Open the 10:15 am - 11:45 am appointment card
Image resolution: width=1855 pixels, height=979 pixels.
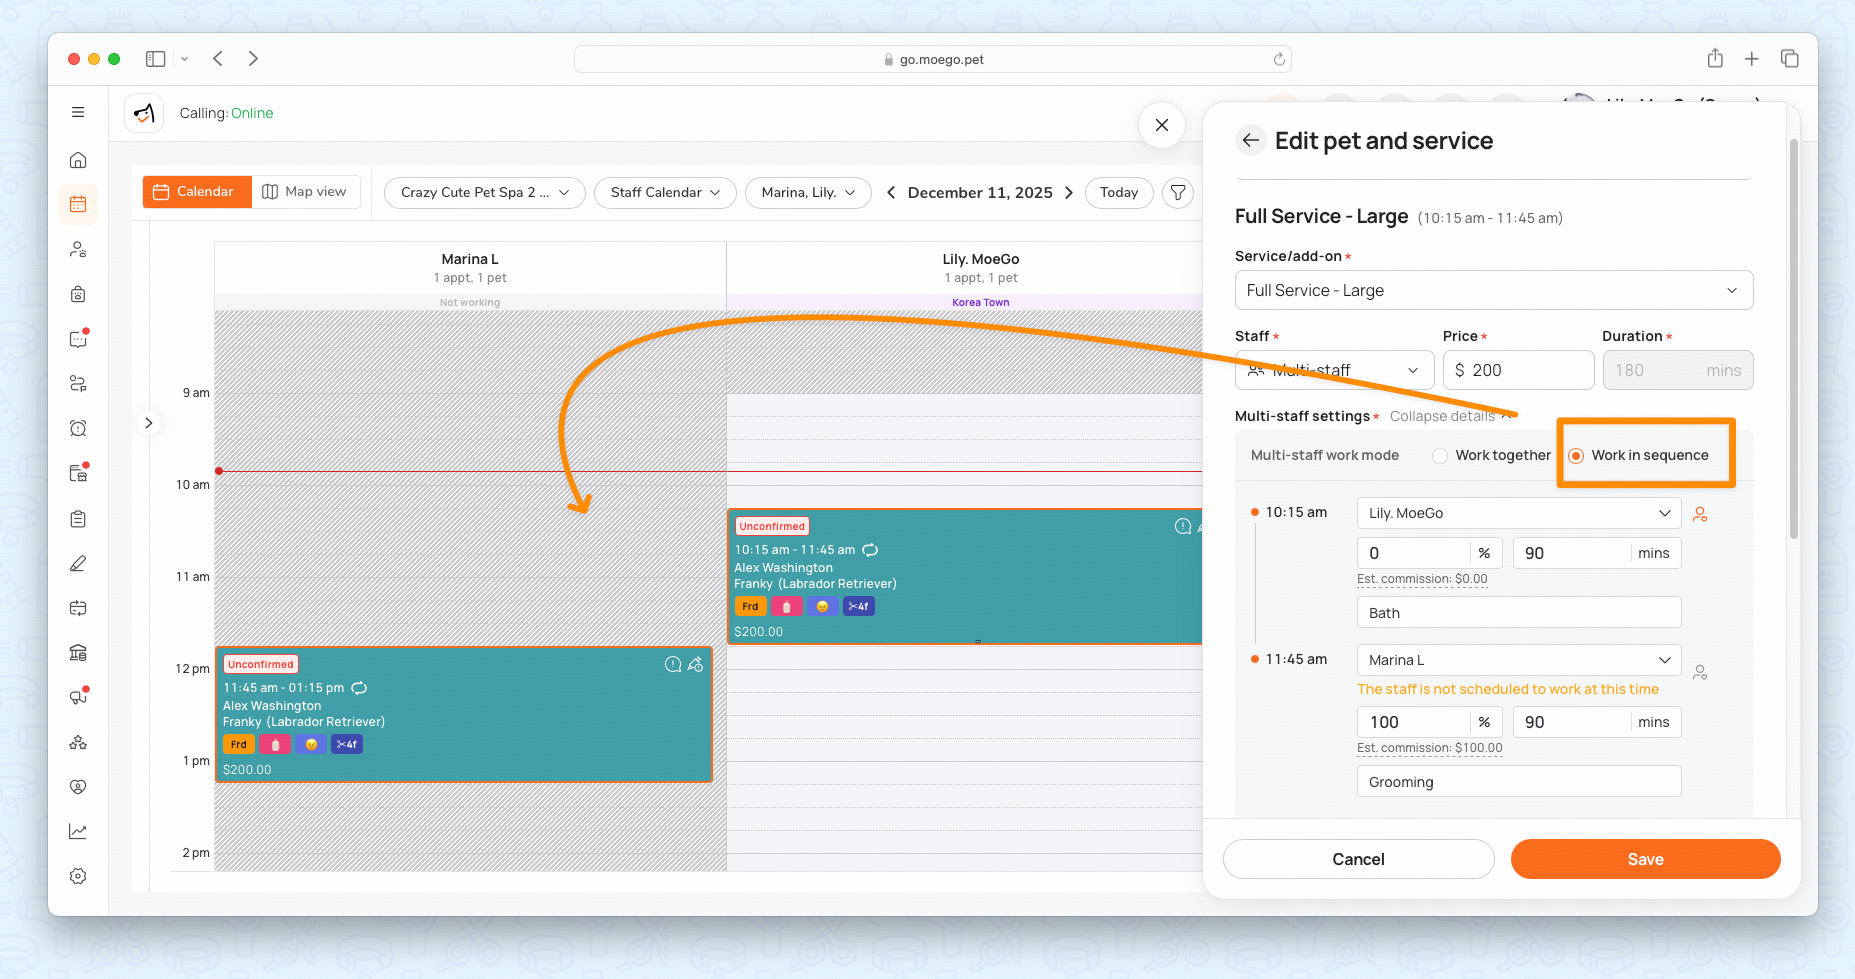(965, 577)
